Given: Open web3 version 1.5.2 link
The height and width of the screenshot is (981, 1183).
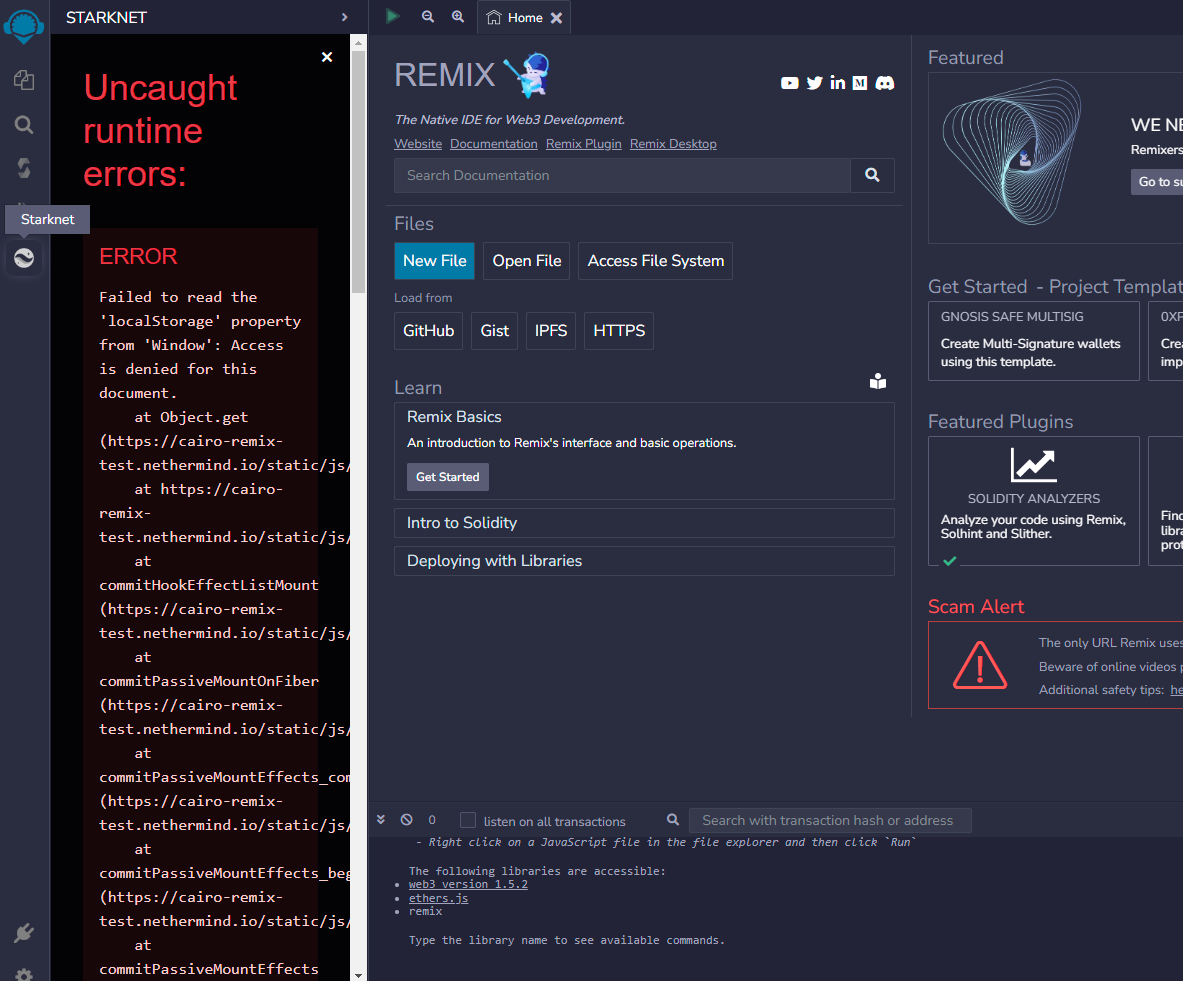Looking at the screenshot, I should coord(468,884).
